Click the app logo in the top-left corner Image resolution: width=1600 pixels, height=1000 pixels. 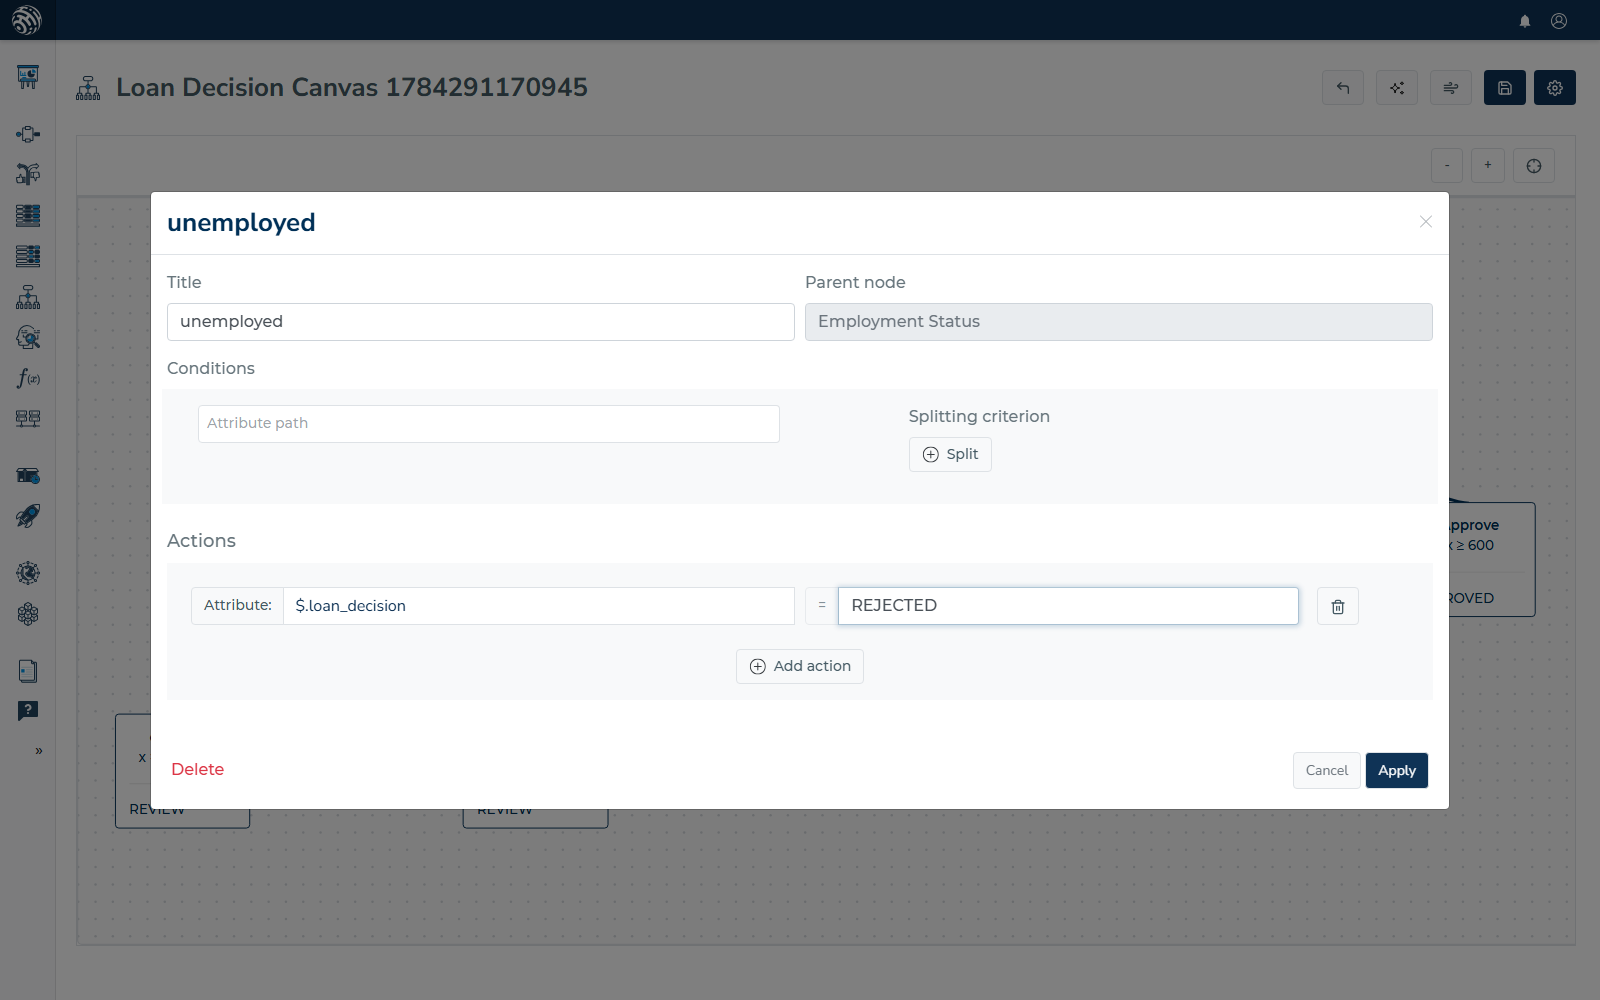(x=27, y=20)
